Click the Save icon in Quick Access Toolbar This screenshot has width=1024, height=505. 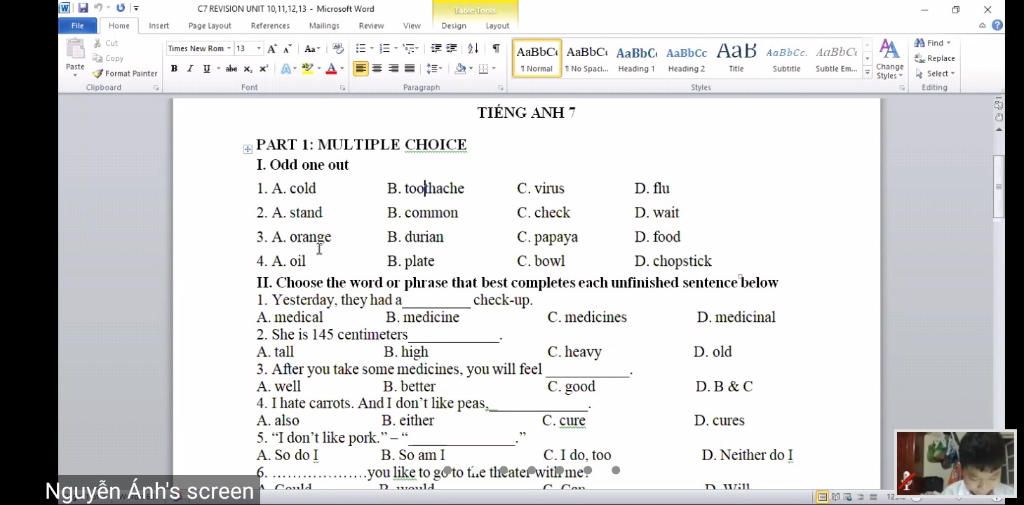coord(83,8)
